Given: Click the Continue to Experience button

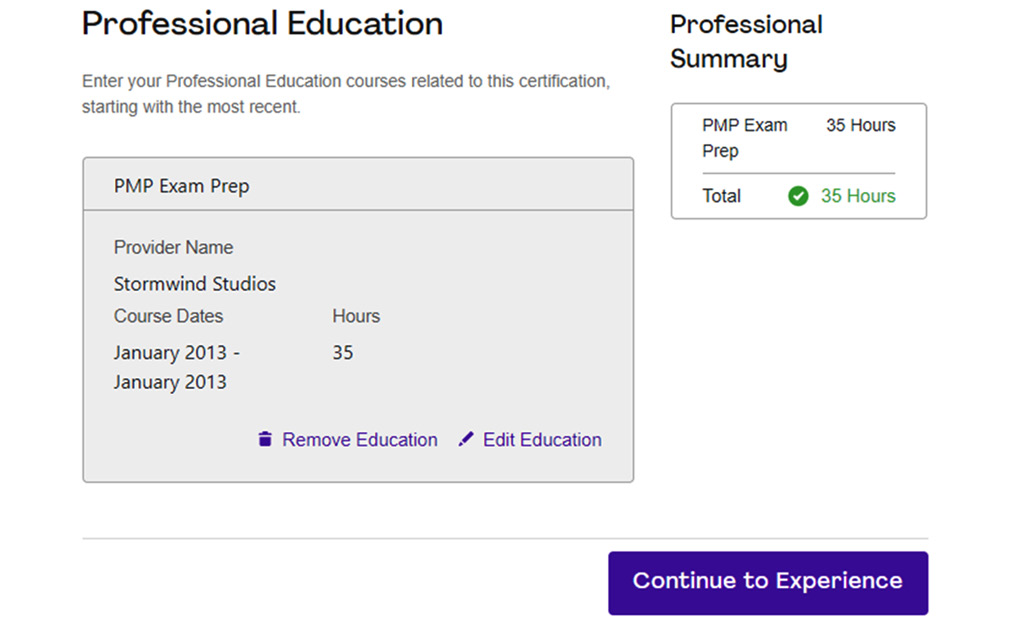Looking at the screenshot, I should tap(768, 583).
